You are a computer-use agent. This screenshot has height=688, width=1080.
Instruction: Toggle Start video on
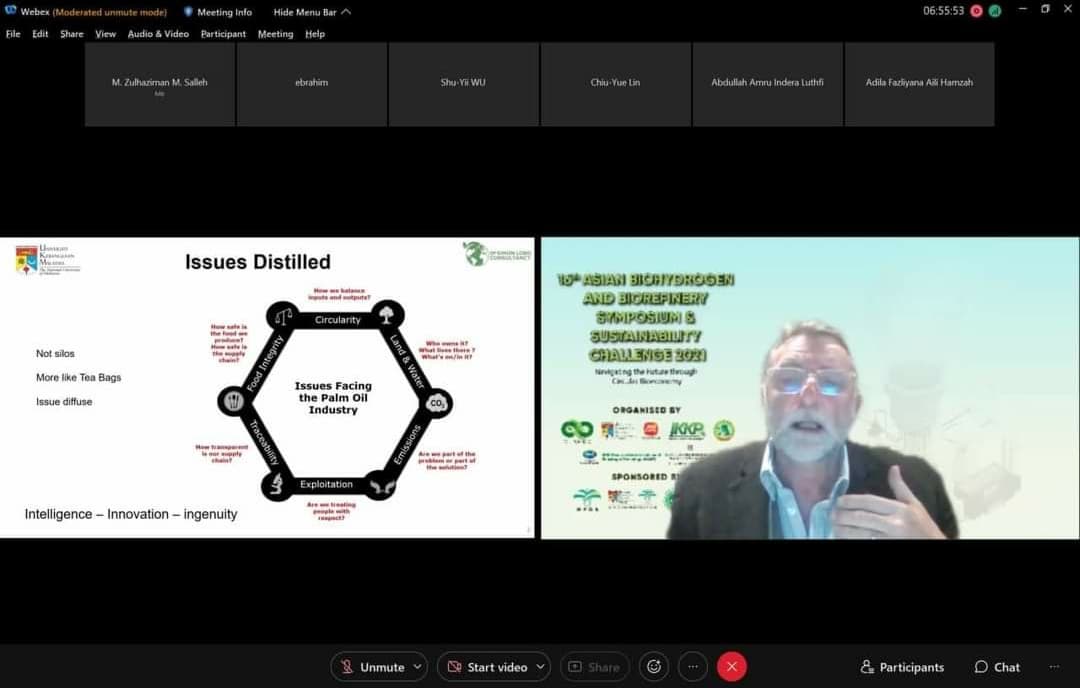486,667
